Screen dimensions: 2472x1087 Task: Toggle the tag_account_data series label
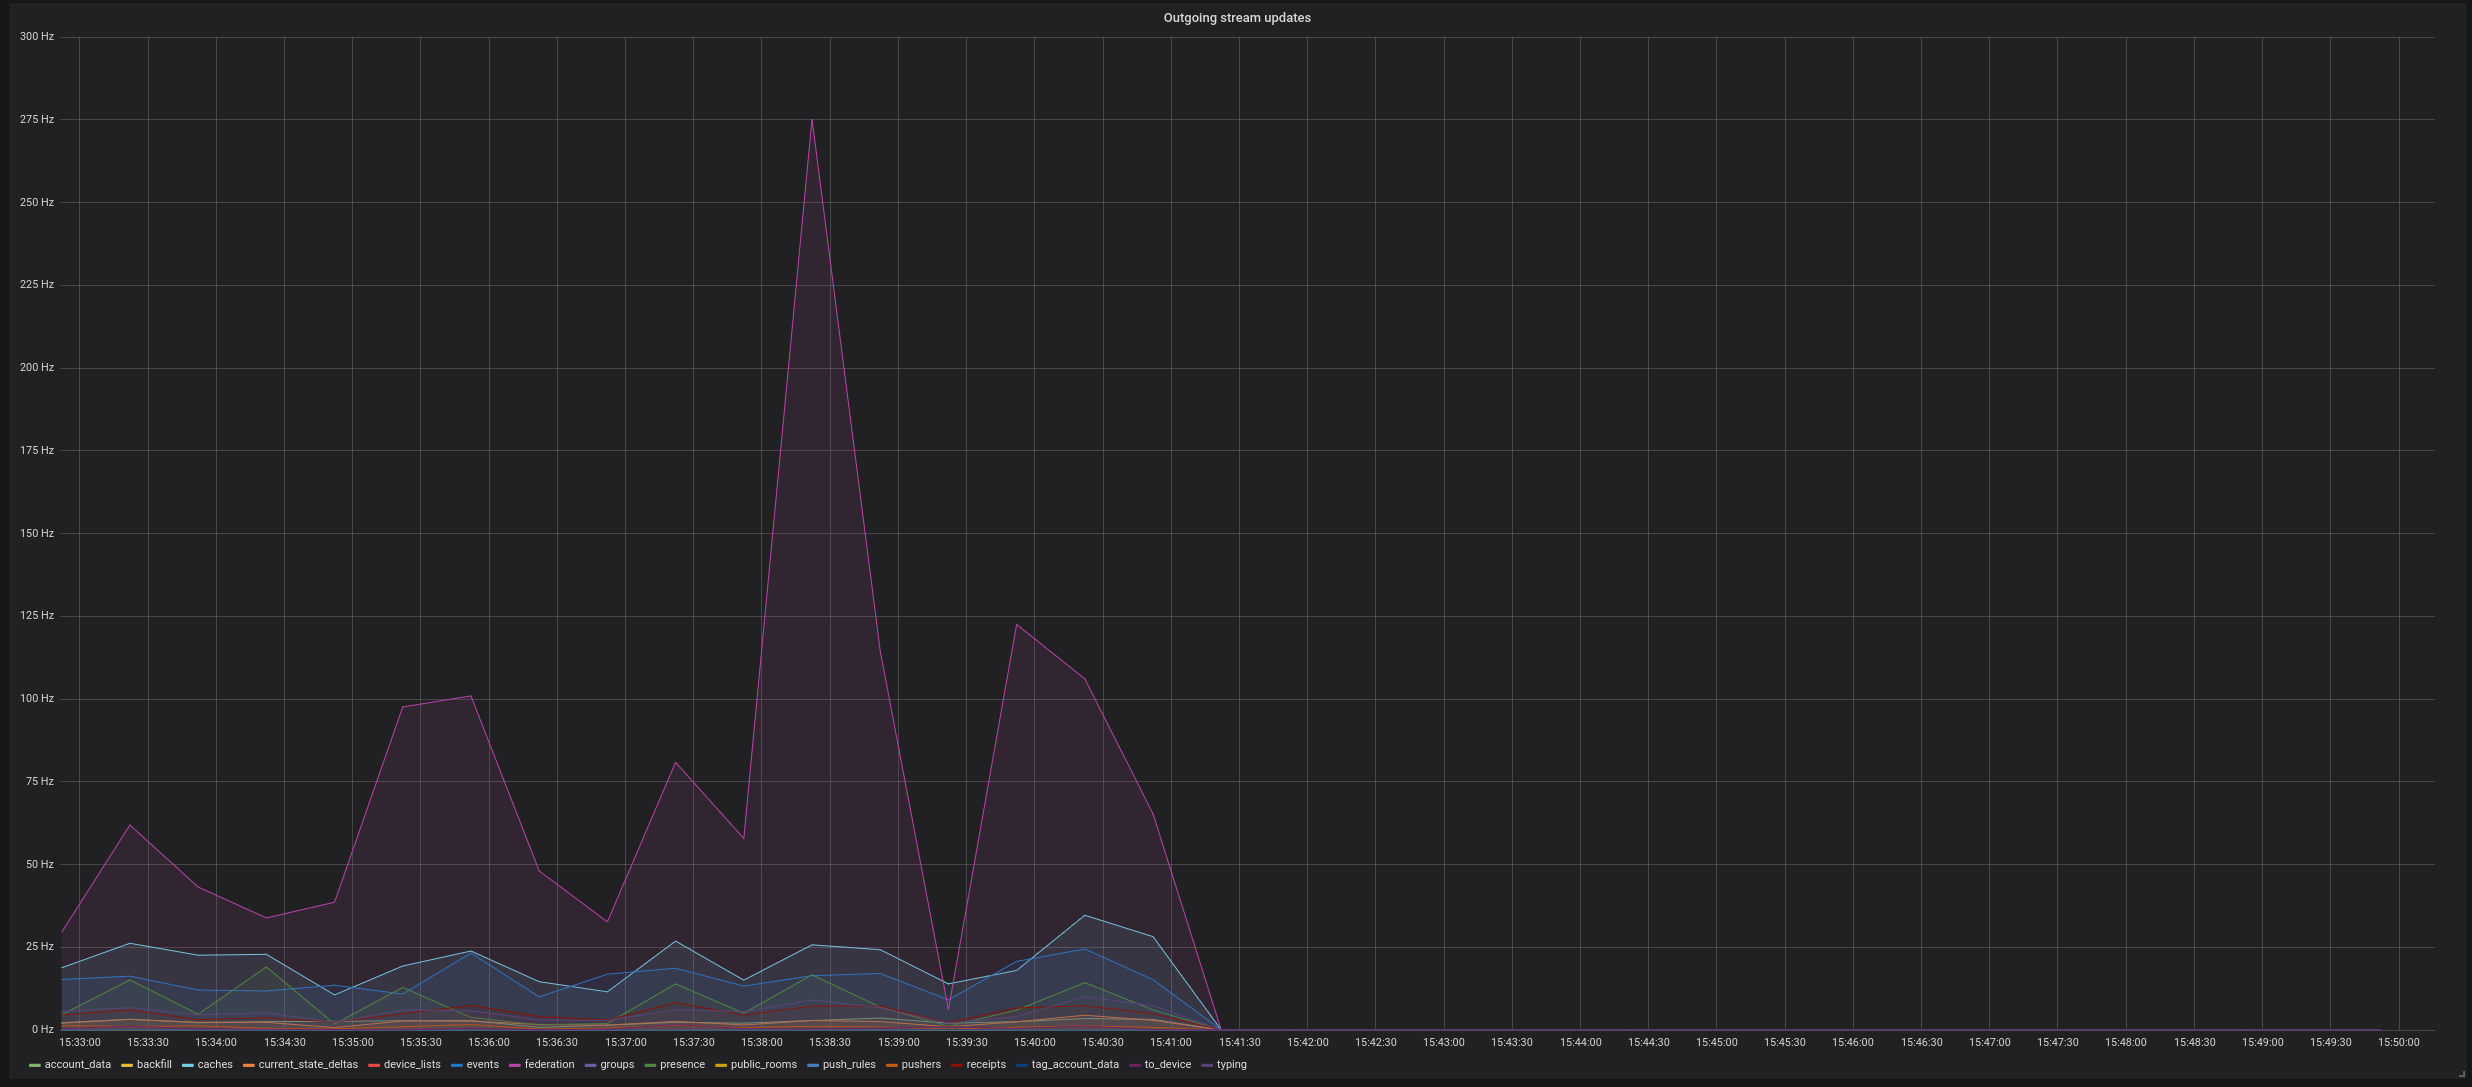[x=1075, y=1065]
